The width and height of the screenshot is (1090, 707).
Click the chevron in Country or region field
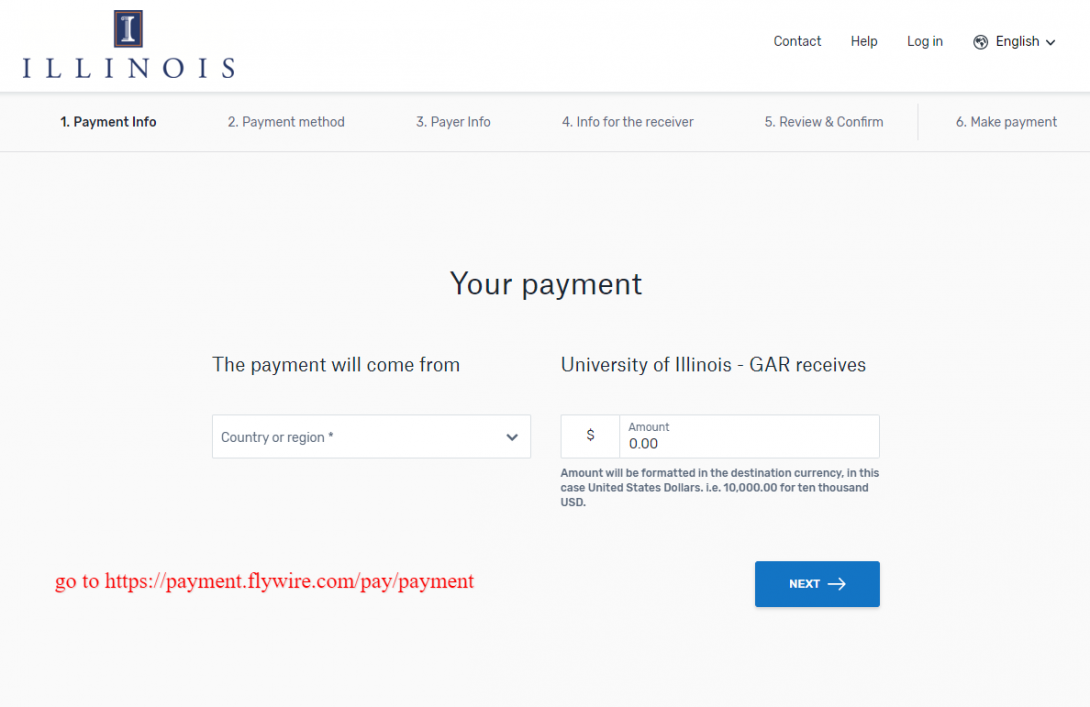(512, 437)
